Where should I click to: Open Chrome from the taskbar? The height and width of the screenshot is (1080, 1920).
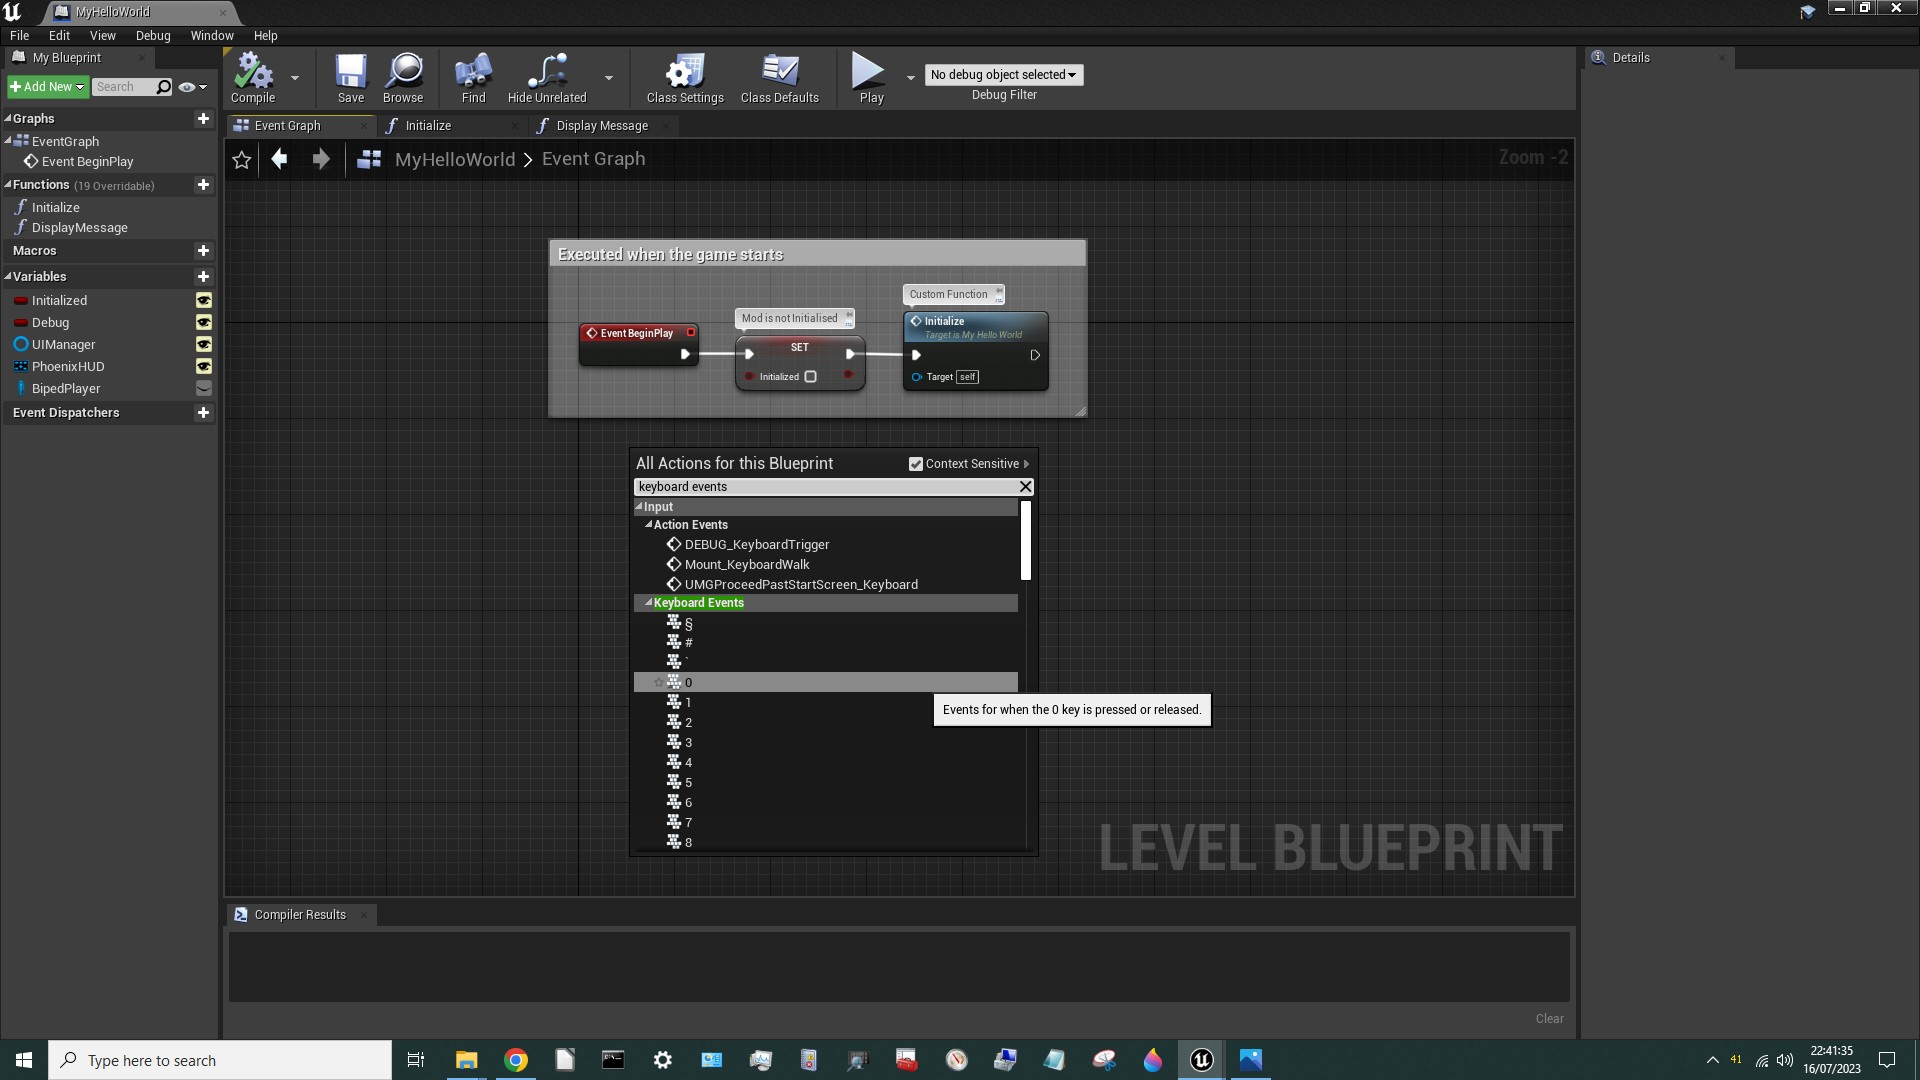[516, 1060]
